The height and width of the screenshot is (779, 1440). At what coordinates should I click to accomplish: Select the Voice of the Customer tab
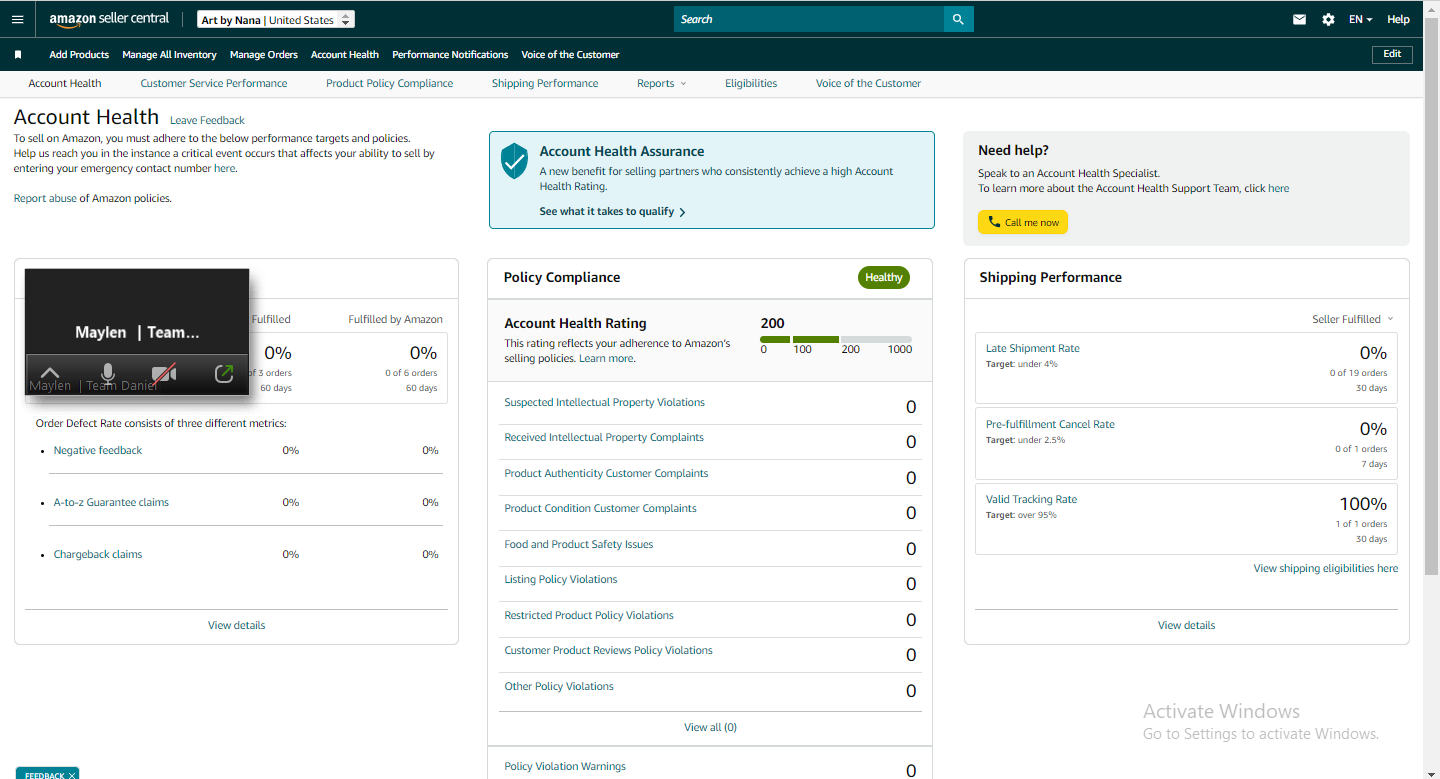[868, 83]
